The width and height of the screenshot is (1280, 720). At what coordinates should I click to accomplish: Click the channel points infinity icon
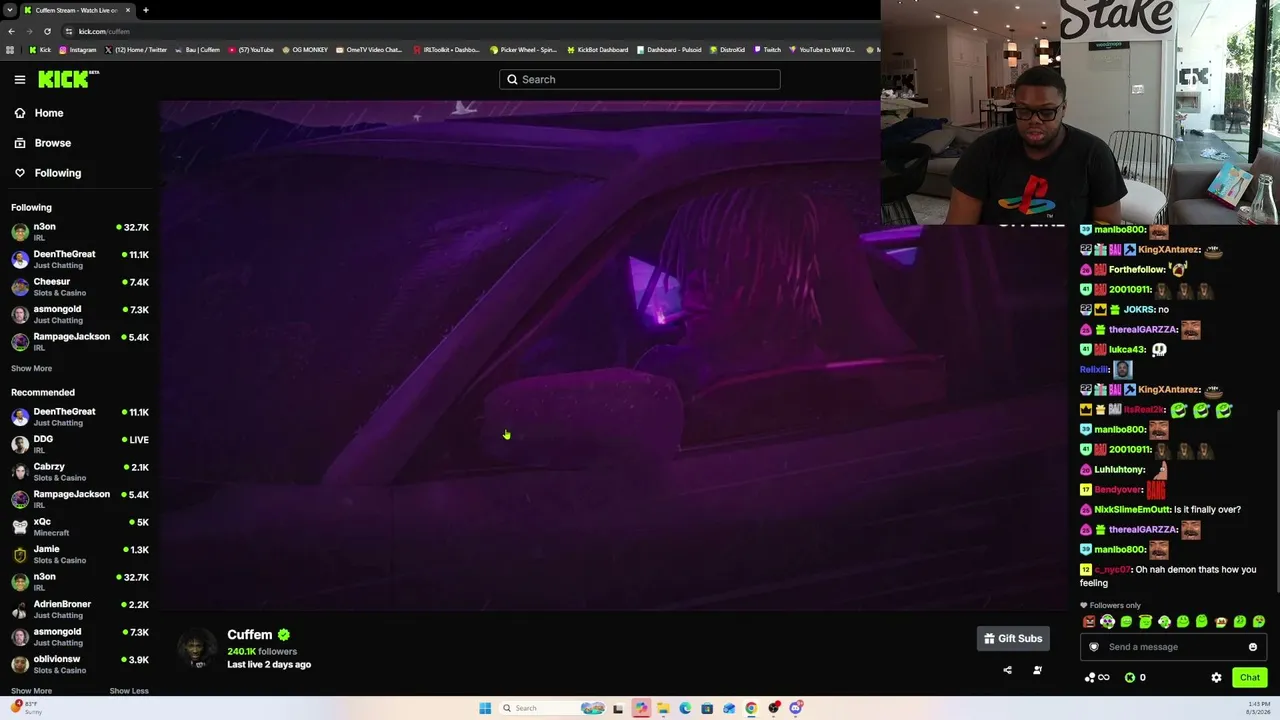click(x=1097, y=677)
